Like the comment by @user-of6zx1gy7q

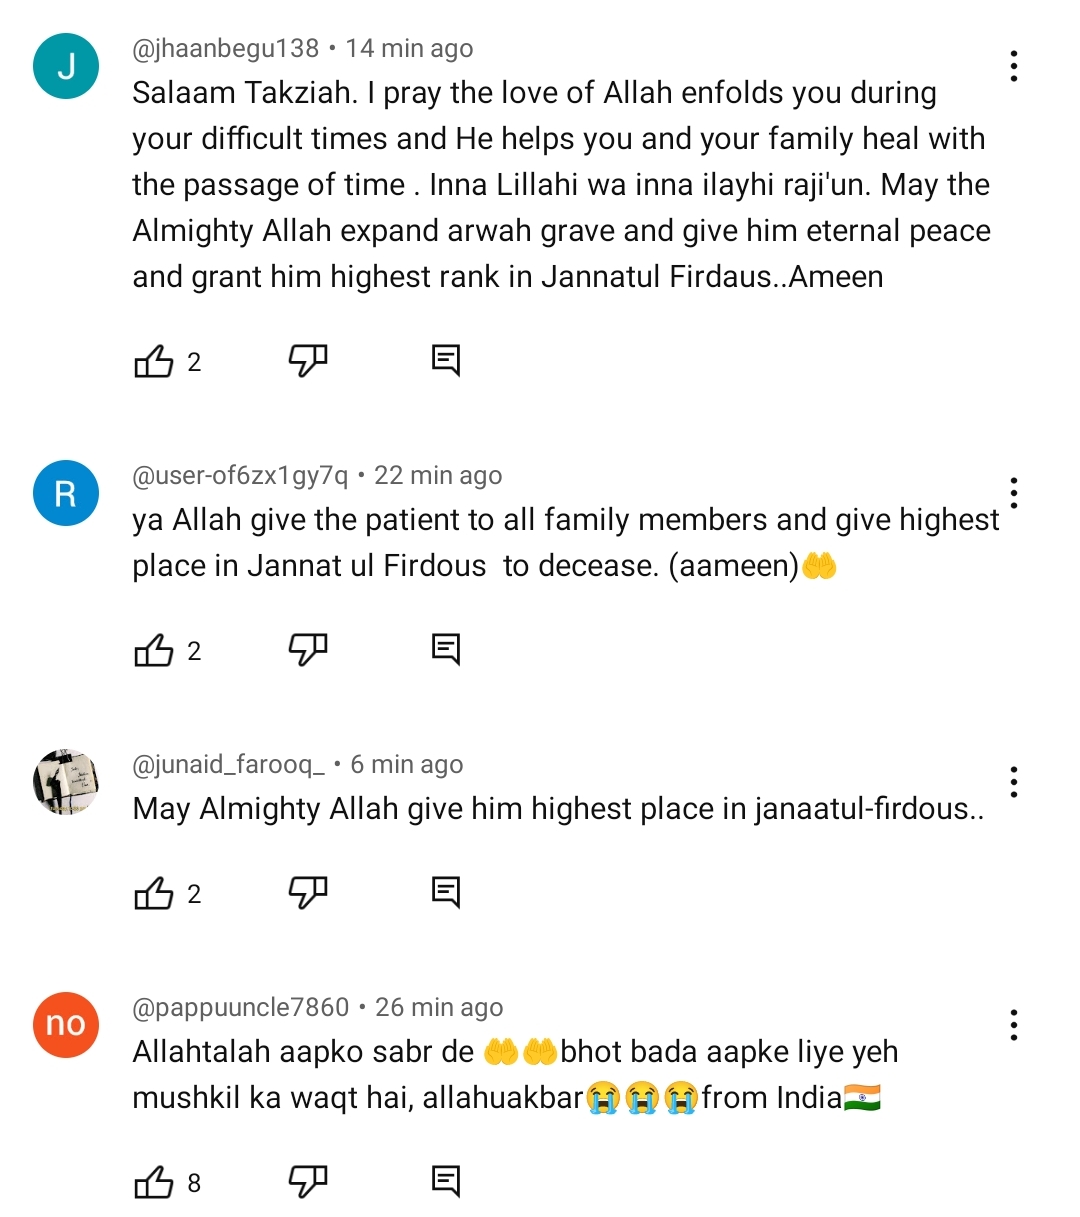154,651
